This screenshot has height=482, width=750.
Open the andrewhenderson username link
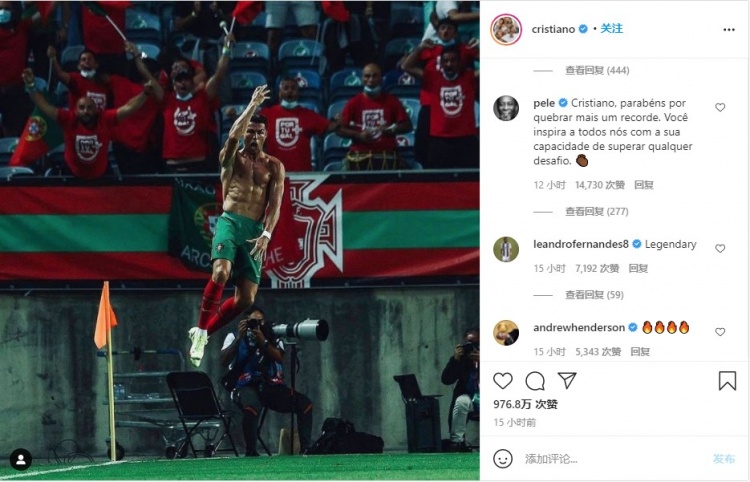pos(579,327)
